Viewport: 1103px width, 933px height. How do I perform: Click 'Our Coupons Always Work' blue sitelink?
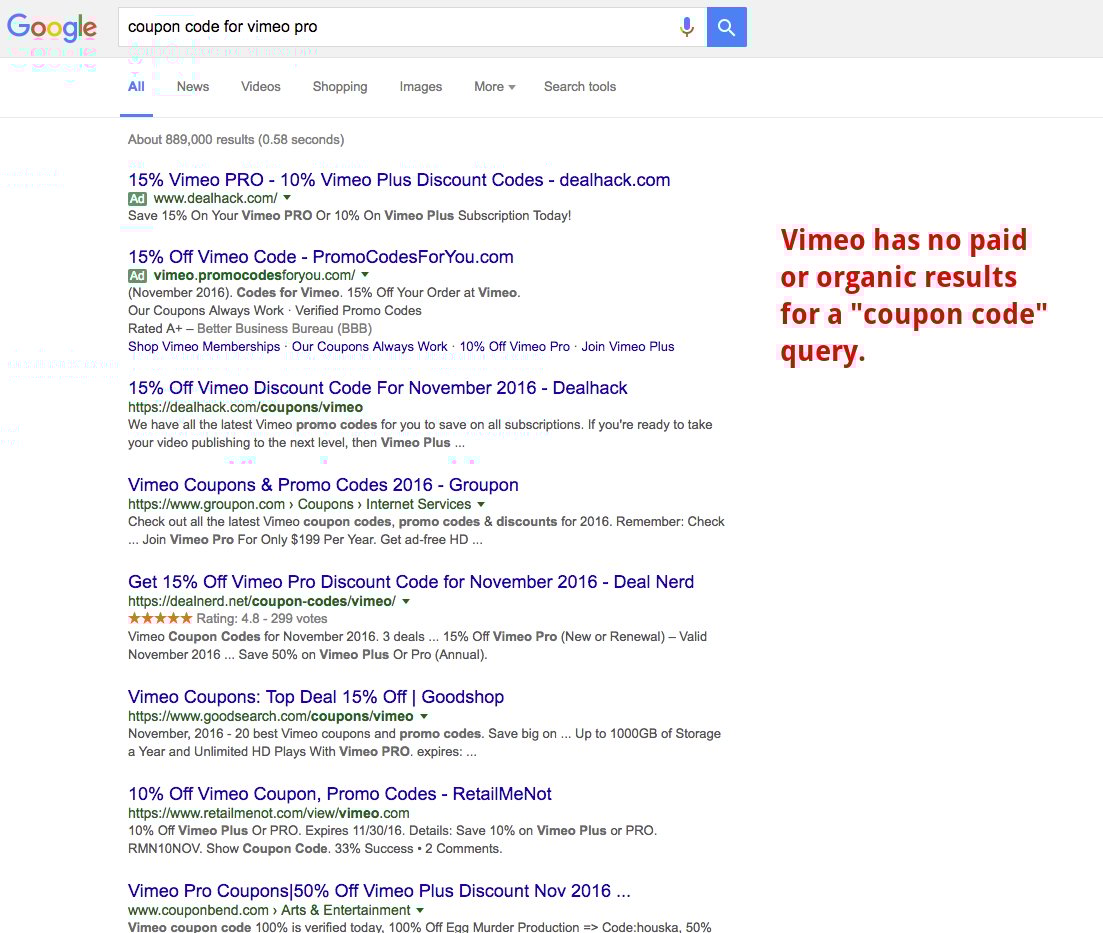[x=369, y=347]
